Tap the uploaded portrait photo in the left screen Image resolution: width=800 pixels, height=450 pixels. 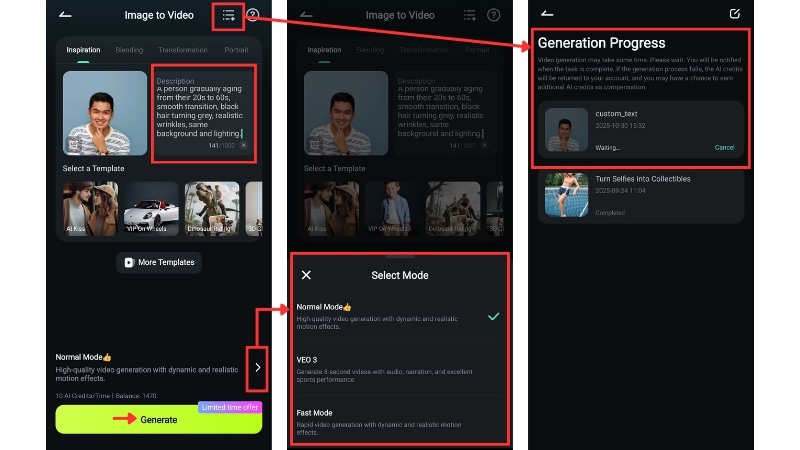[x=105, y=113]
